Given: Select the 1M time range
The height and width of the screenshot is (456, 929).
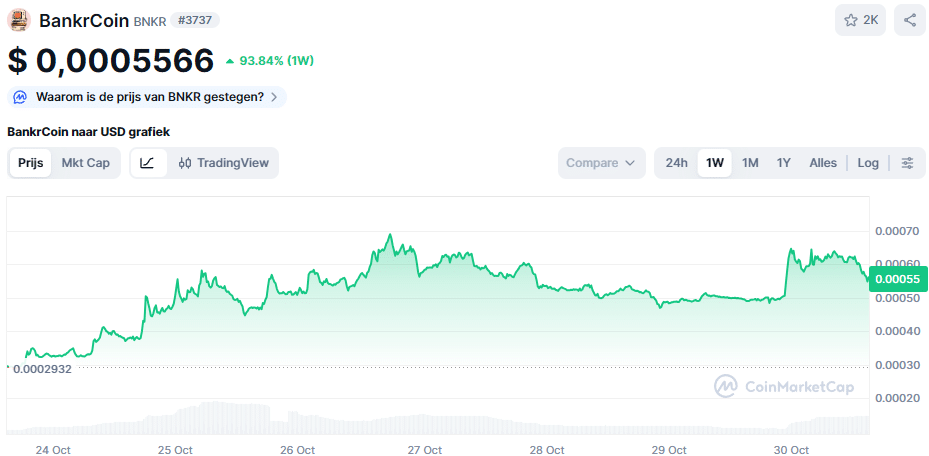Looking at the screenshot, I should point(750,163).
